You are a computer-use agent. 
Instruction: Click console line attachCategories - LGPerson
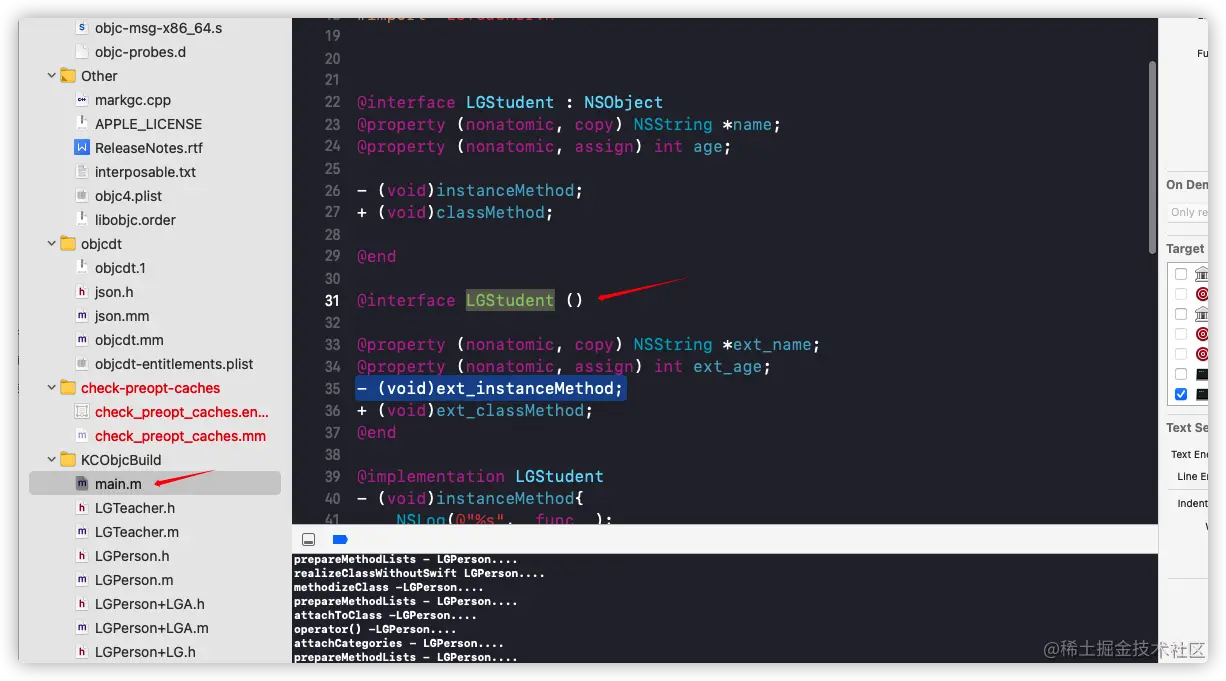[x=400, y=644]
